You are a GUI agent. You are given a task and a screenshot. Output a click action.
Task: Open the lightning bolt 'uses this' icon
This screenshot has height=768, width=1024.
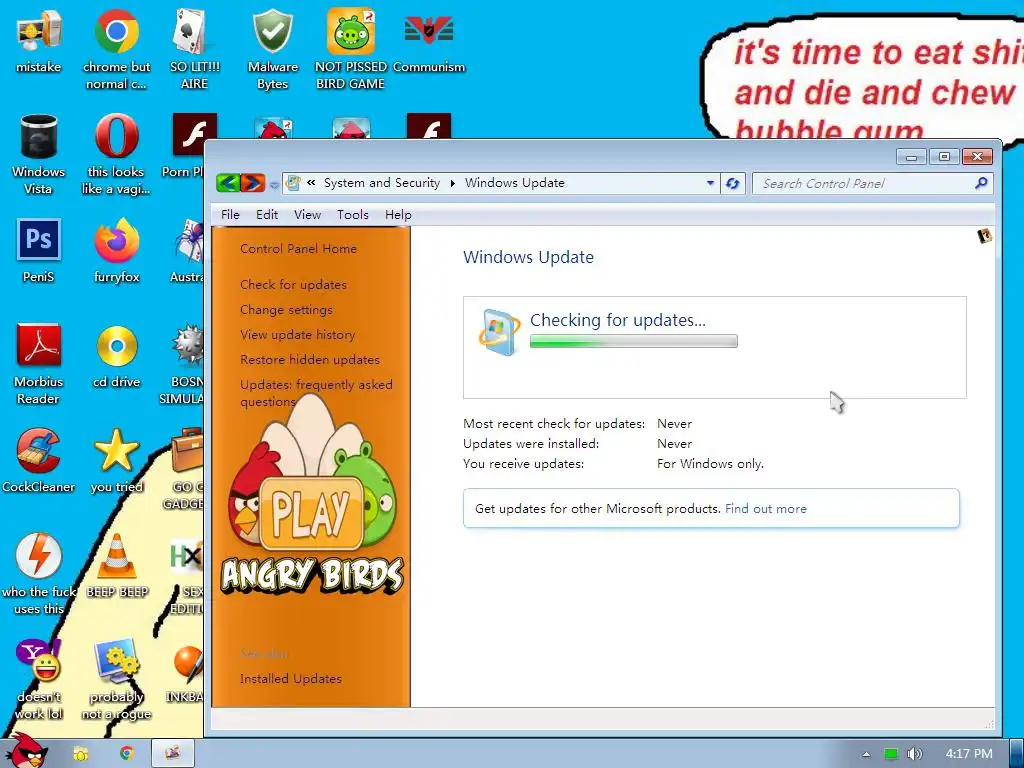[x=39, y=575]
